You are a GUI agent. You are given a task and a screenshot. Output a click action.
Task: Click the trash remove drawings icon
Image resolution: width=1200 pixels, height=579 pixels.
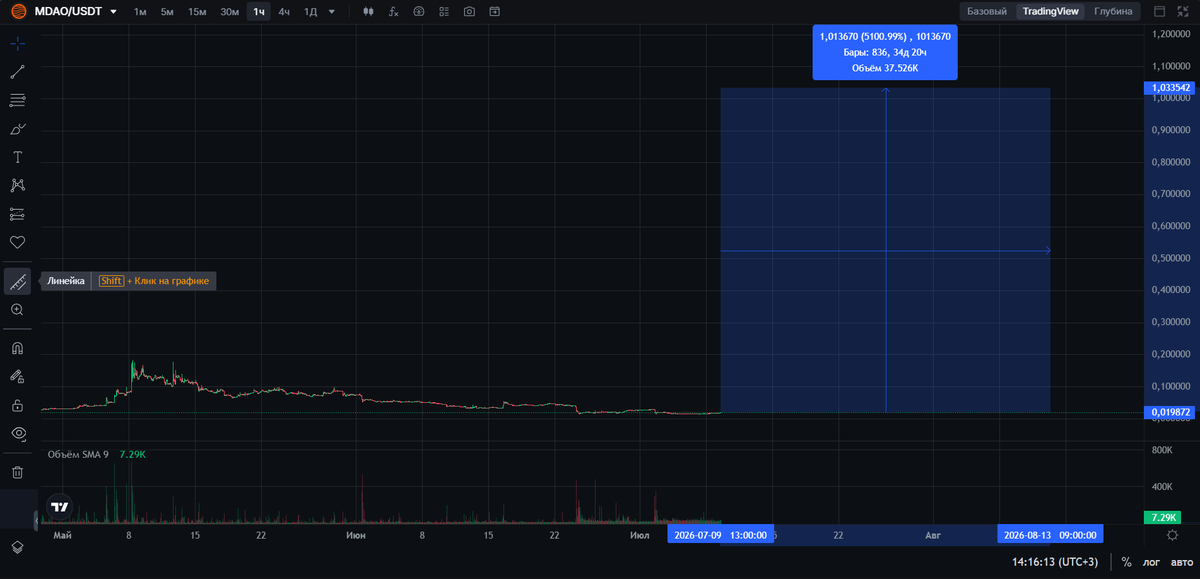pos(17,472)
